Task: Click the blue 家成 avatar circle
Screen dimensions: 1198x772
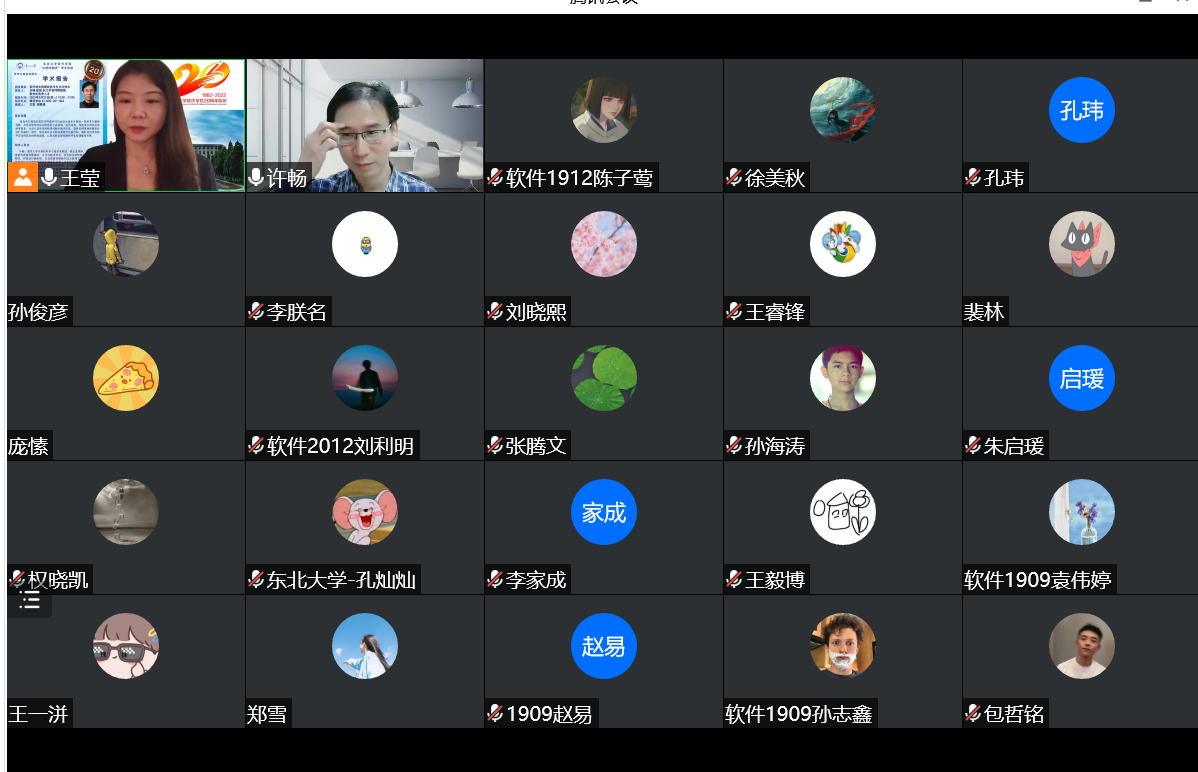Action: coord(603,512)
